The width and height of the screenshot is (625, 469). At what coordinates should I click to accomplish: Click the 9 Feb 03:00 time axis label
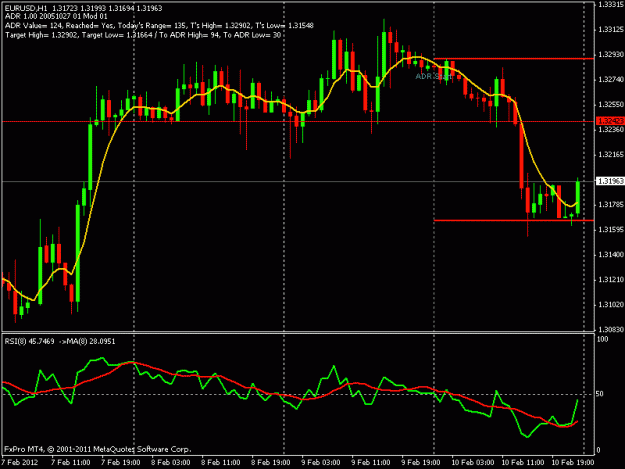pos(320,462)
